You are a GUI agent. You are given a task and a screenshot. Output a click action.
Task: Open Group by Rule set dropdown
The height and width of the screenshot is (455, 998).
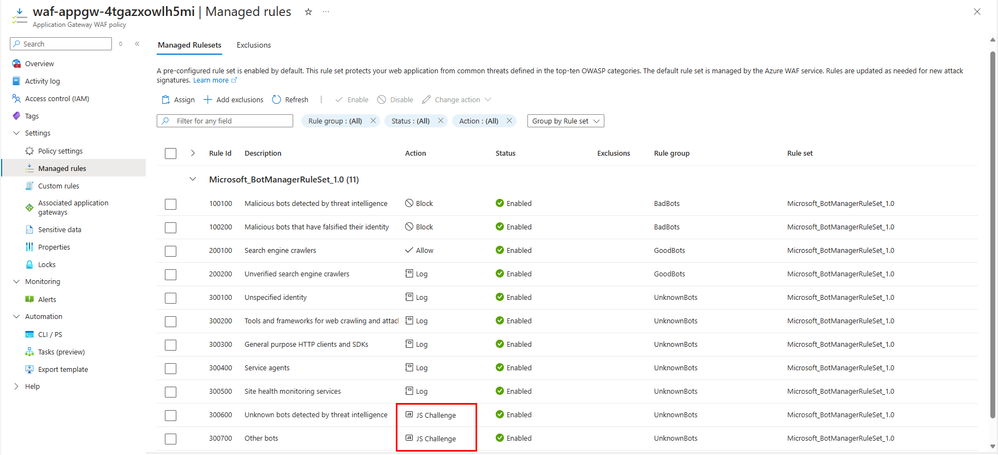tap(565, 121)
